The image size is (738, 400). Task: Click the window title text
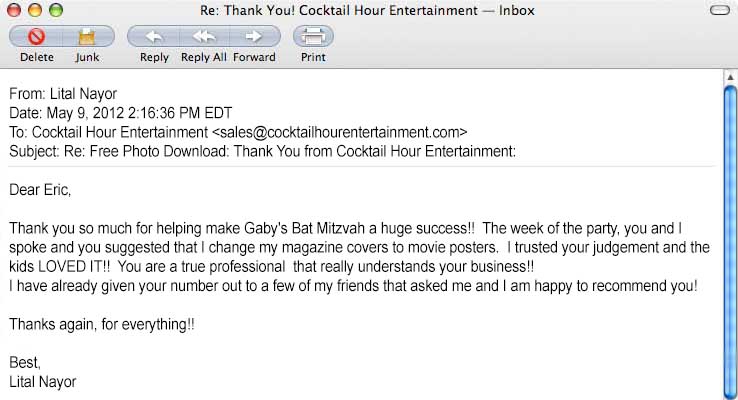pyautogui.click(x=368, y=11)
